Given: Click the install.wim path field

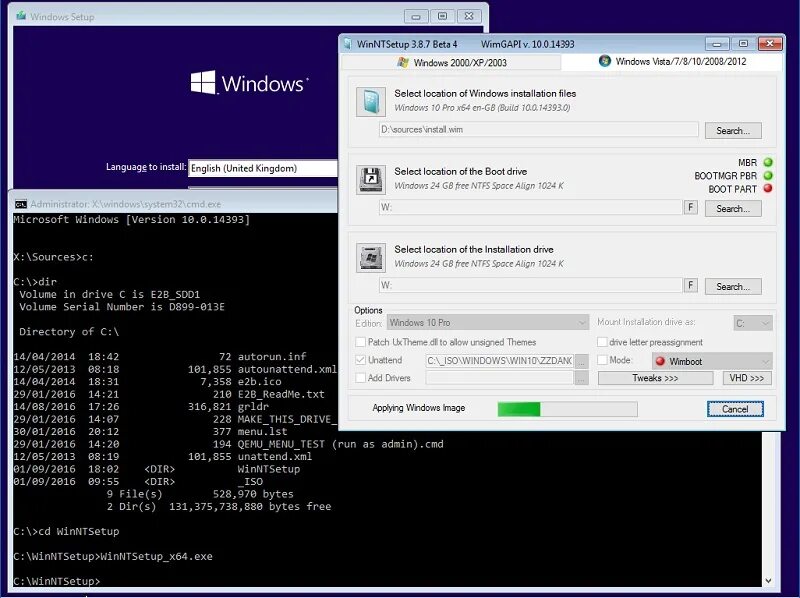Looking at the screenshot, I should tap(538, 130).
